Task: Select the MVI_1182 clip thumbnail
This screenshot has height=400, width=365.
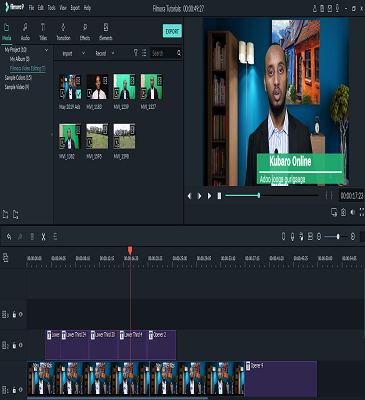Action: (x=70, y=136)
